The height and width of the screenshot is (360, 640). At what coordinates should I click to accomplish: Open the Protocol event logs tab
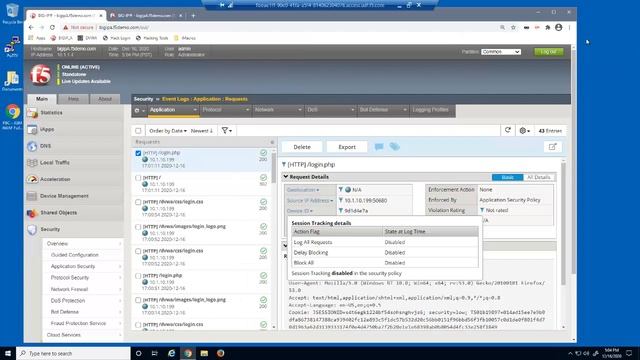pyautogui.click(x=226, y=110)
